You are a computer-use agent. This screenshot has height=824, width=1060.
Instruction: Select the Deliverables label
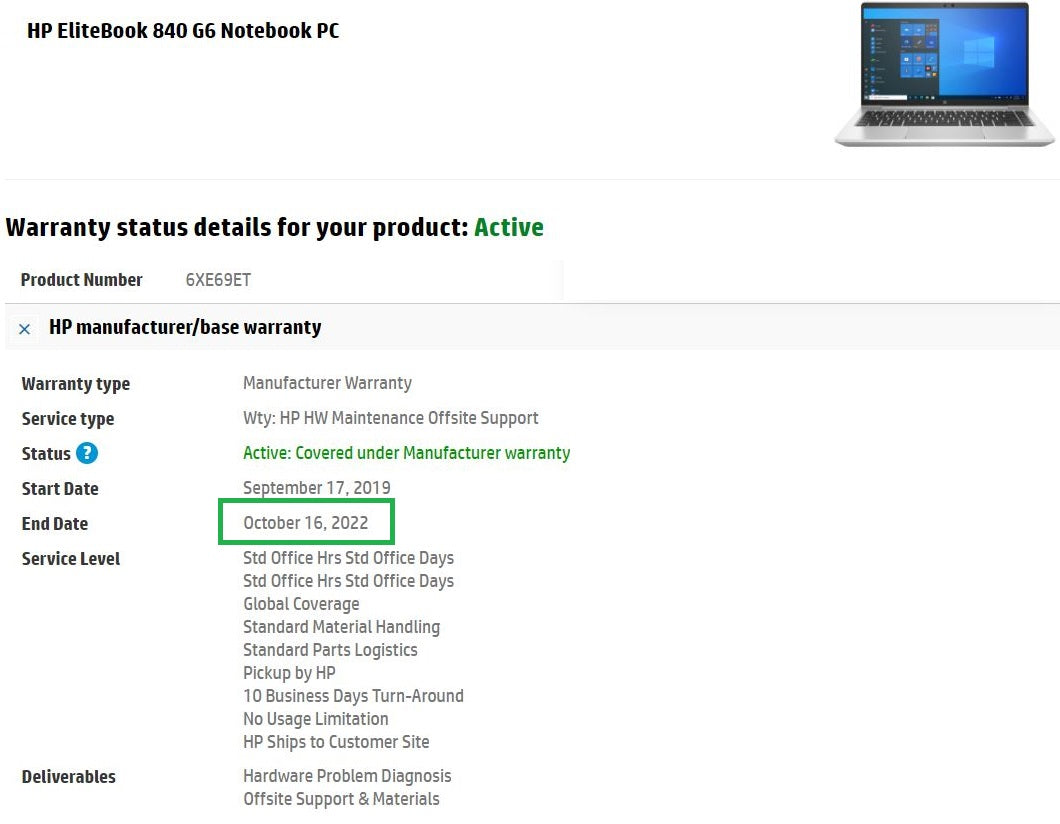click(68, 777)
